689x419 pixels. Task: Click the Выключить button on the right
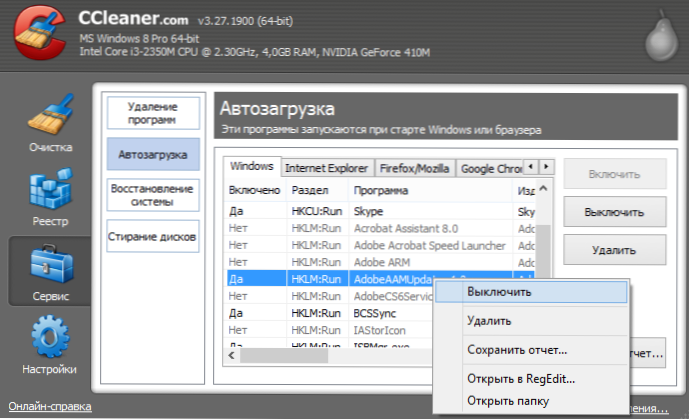614,212
